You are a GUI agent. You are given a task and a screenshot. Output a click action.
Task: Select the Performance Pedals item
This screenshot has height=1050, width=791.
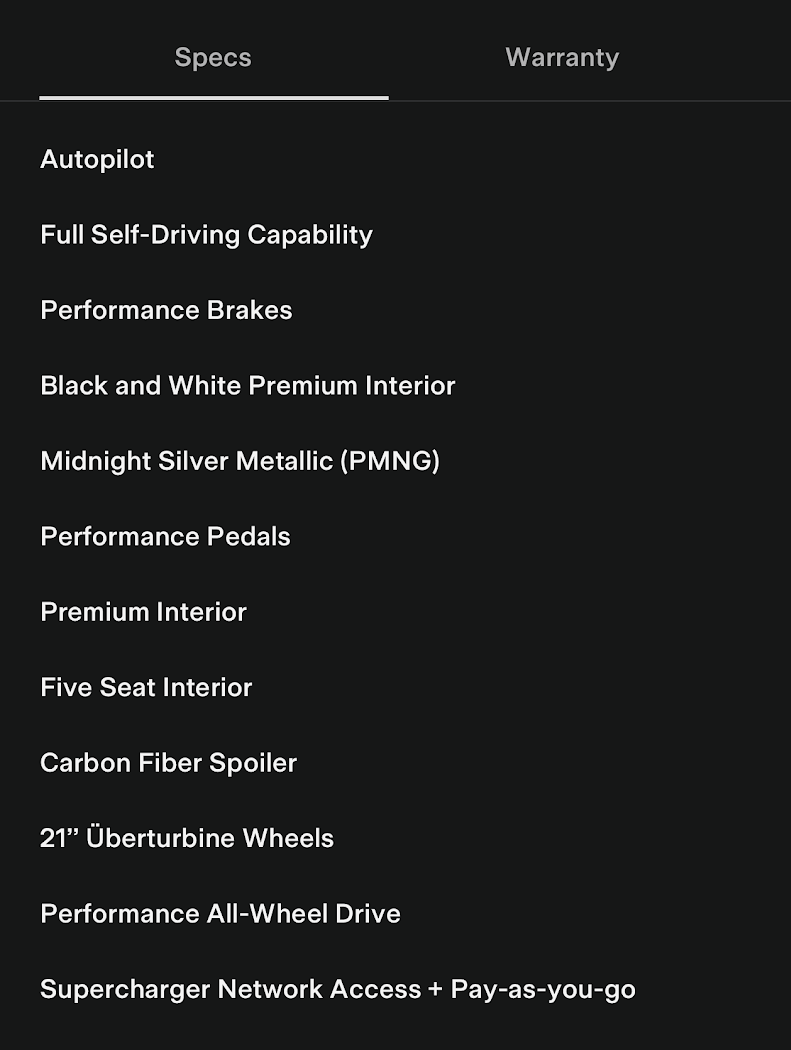(x=165, y=537)
